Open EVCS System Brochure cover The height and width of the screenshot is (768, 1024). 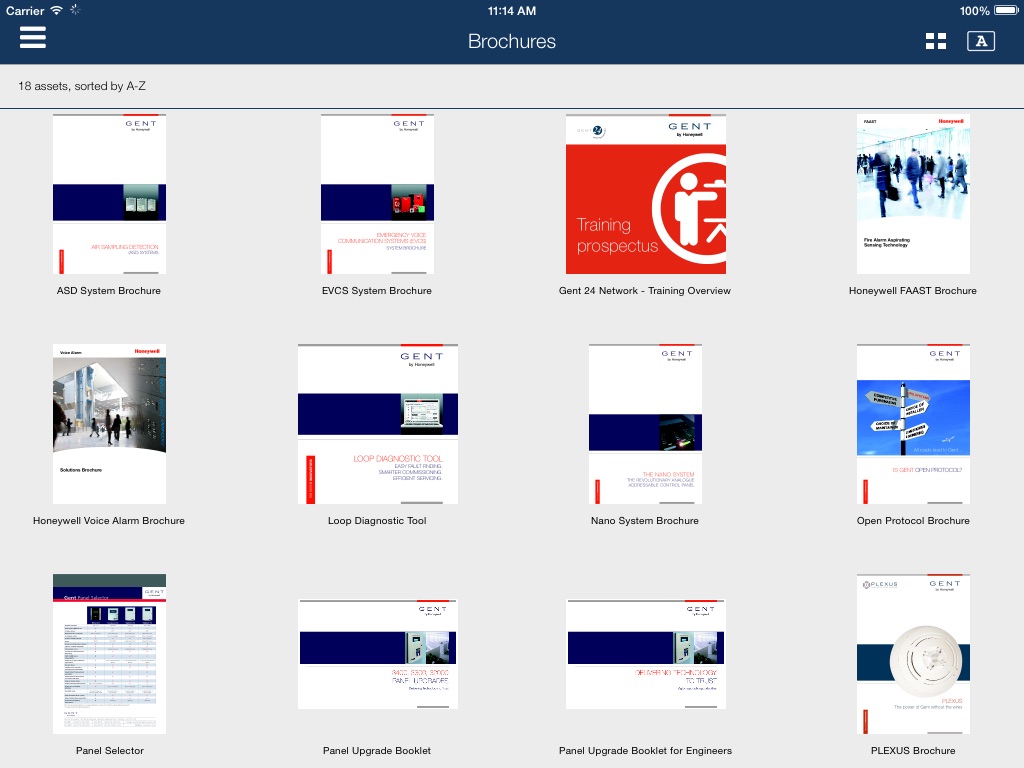click(x=377, y=194)
